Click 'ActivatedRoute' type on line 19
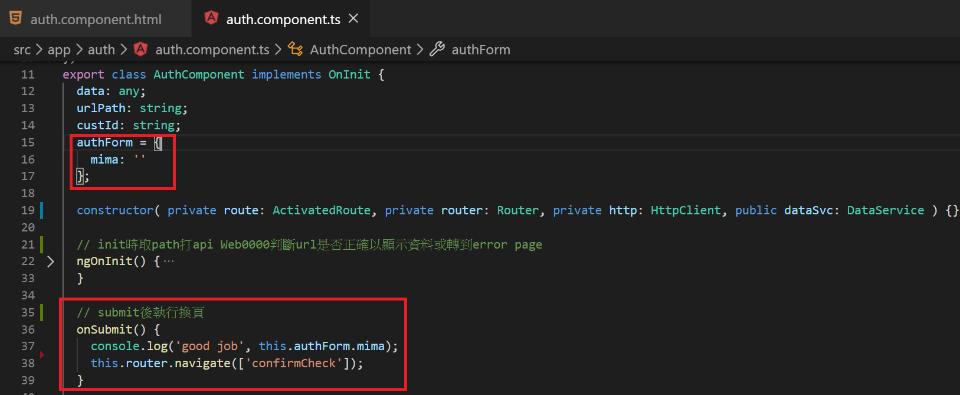The height and width of the screenshot is (395, 960). (x=321, y=210)
